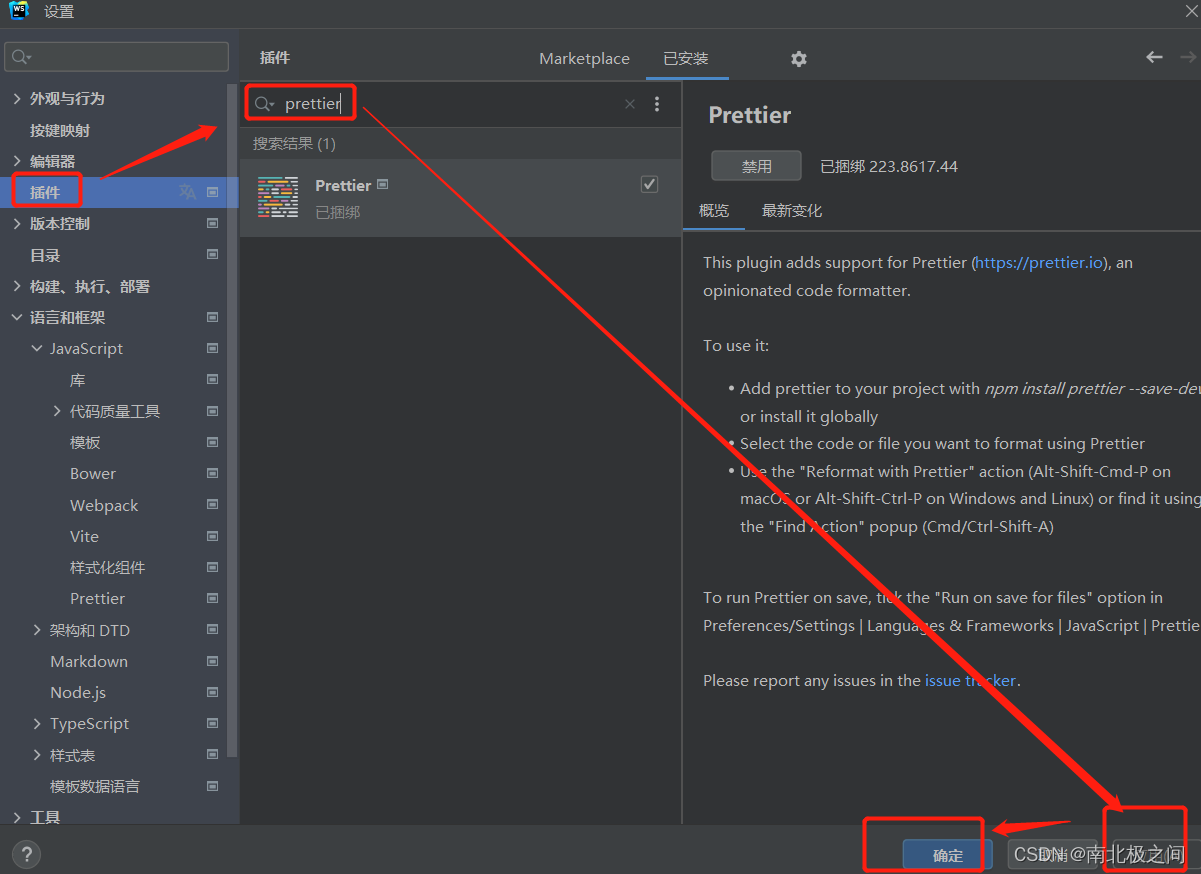Open the three-dot menu beside the plugin search
Screen dimensions: 1201x874
(x=657, y=104)
